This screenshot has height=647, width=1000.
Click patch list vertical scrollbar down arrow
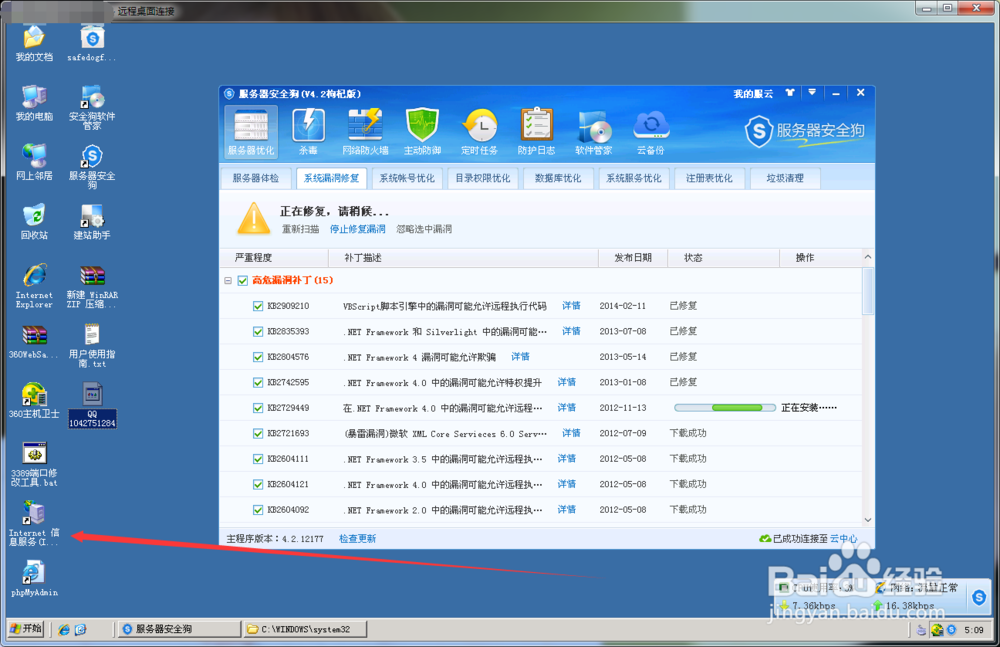coord(868,520)
